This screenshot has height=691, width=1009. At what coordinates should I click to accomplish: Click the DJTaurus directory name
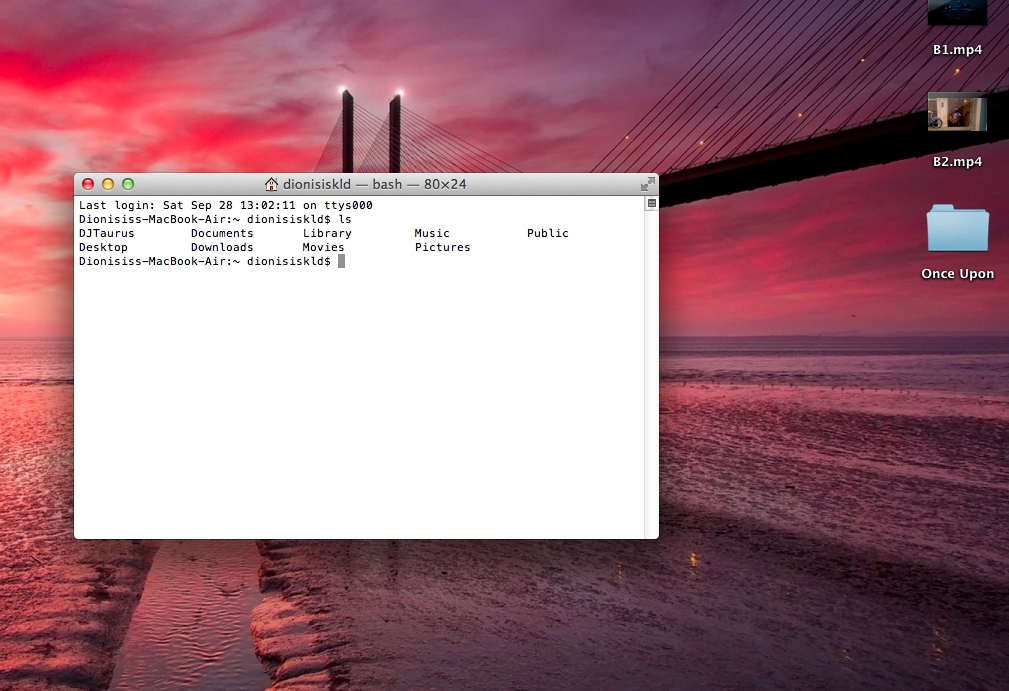pos(107,233)
